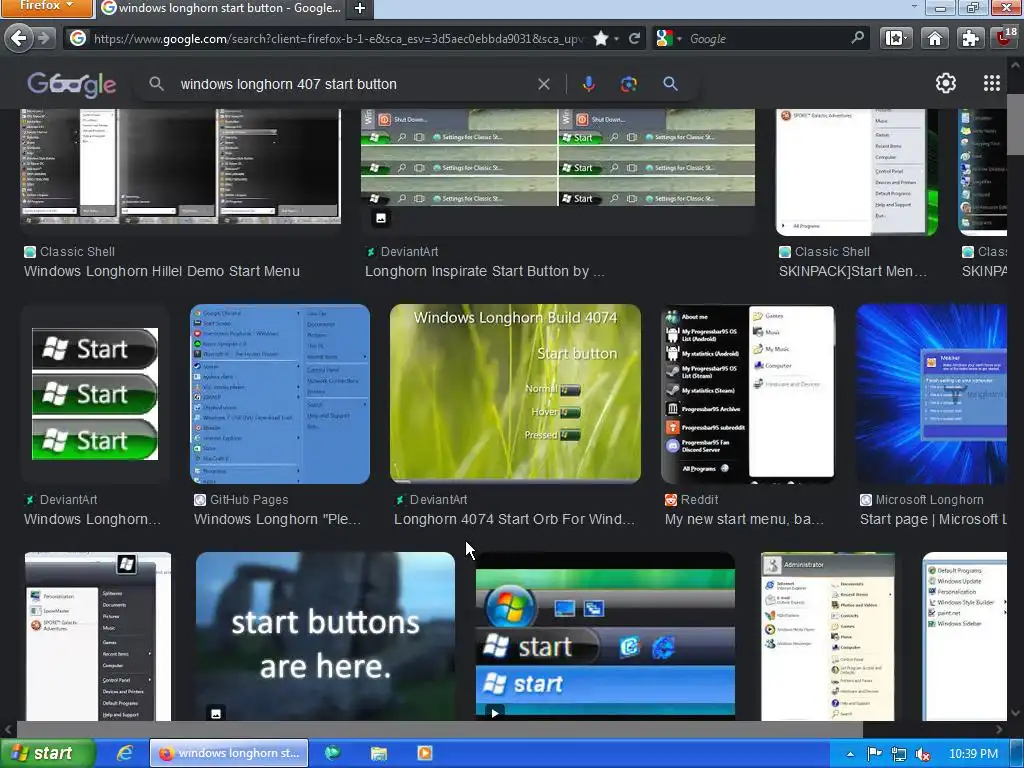Click the muted volume tray icon
Screen dimensions: 1024x768
coord(923,754)
